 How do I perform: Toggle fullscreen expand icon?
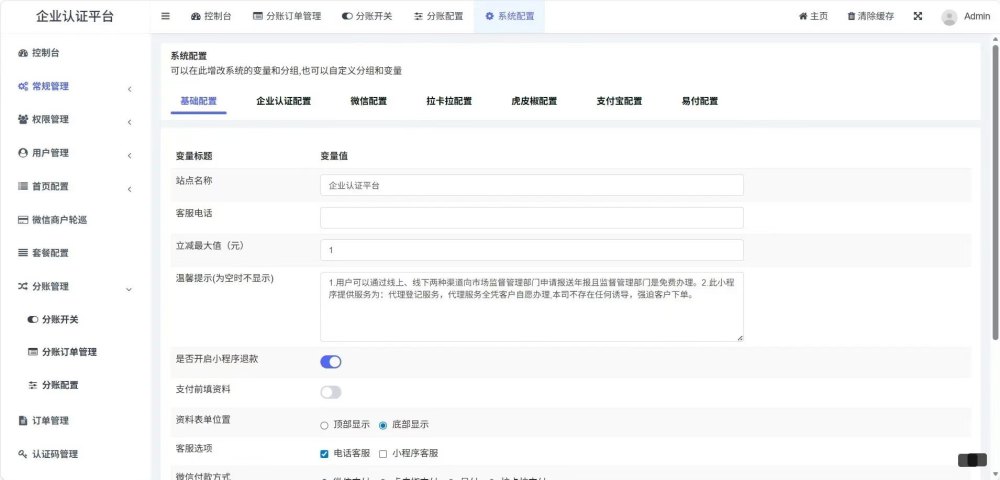point(918,17)
